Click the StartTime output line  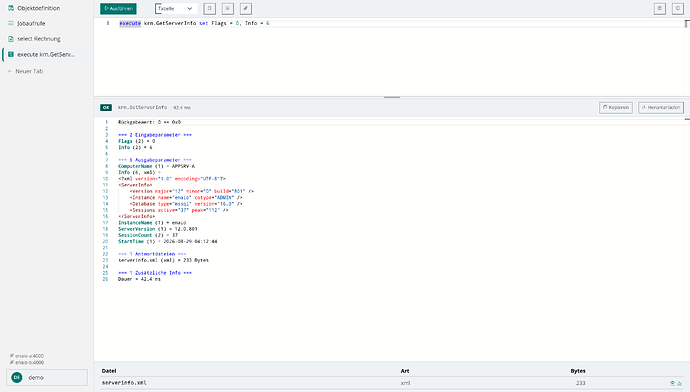(168, 241)
